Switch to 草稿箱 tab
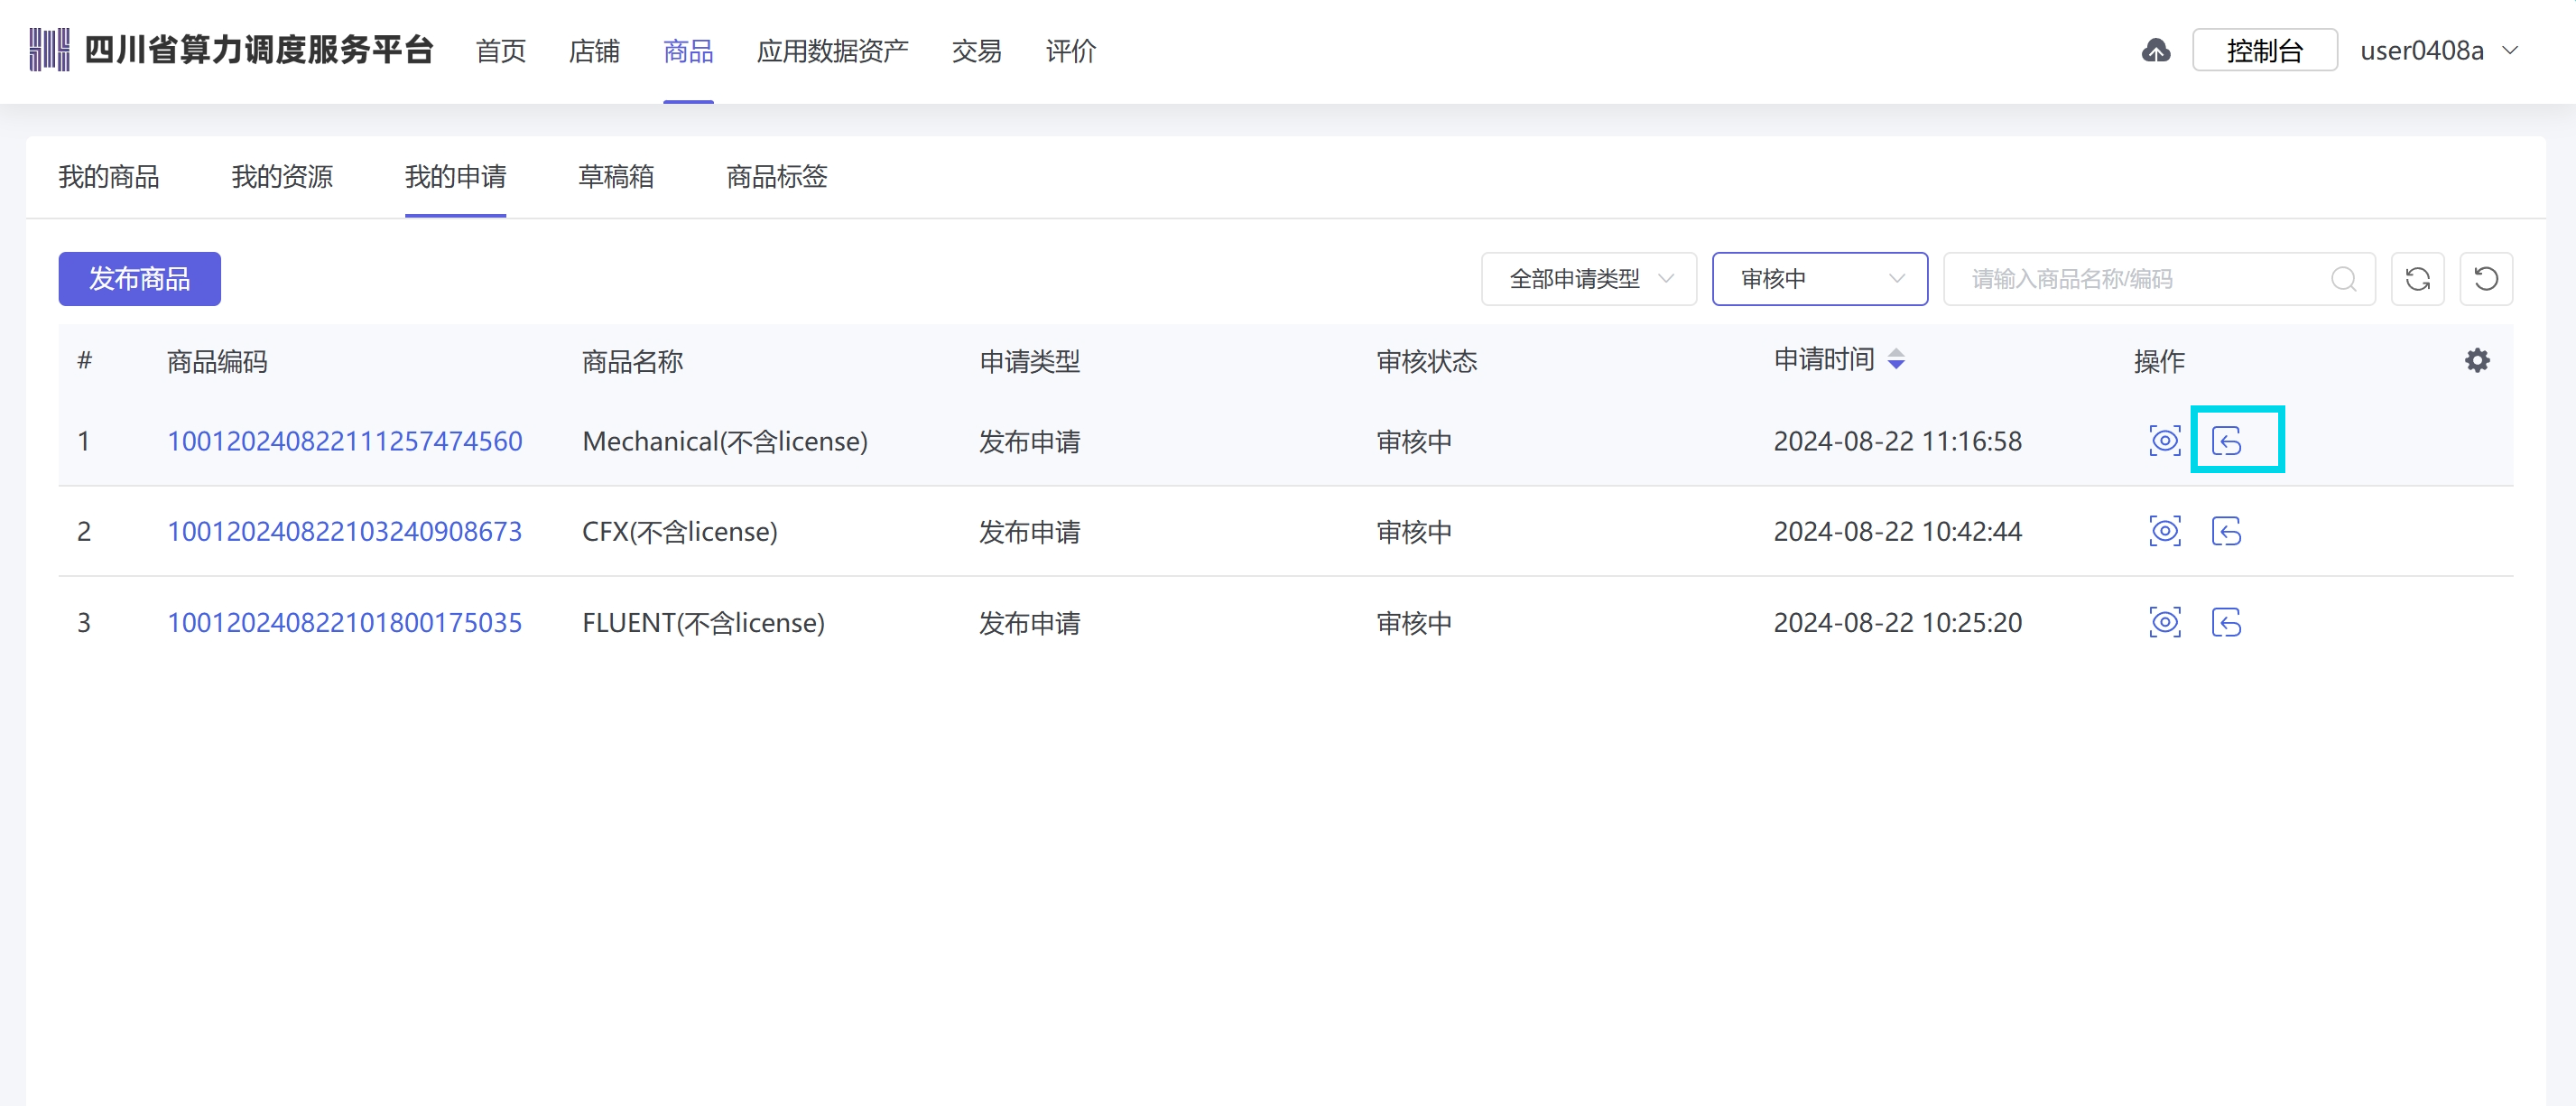The height and width of the screenshot is (1106, 2576). click(616, 177)
